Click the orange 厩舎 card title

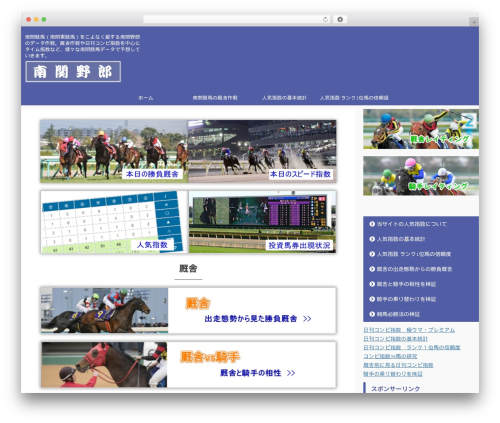pyautogui.click(x=198, y=303)
